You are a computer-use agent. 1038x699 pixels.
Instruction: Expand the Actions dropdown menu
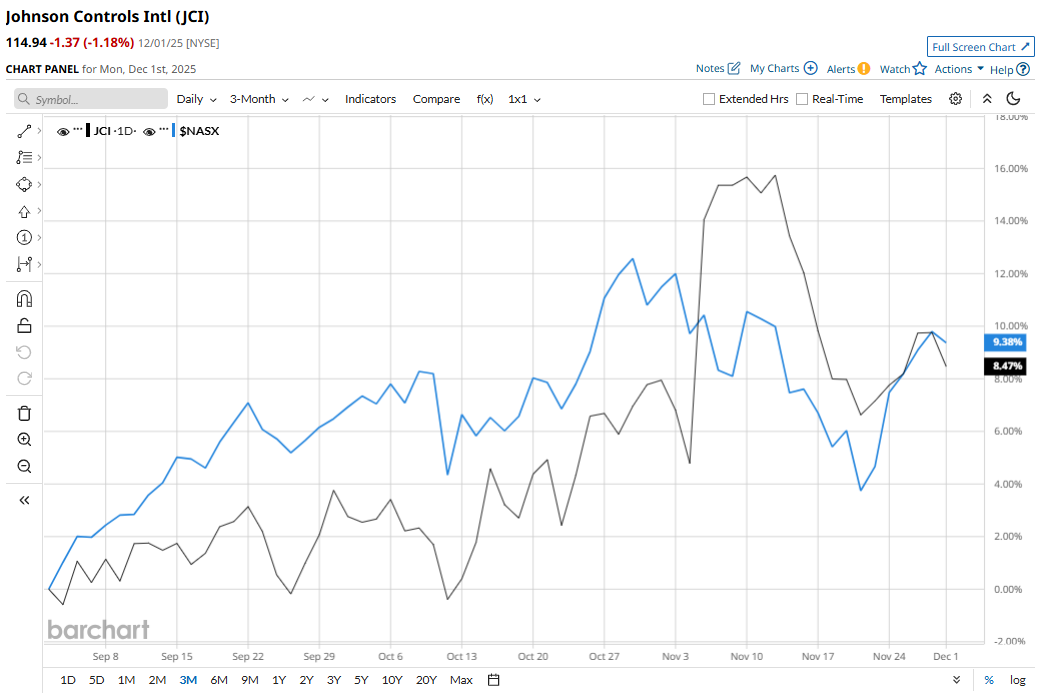coord(959,69)
